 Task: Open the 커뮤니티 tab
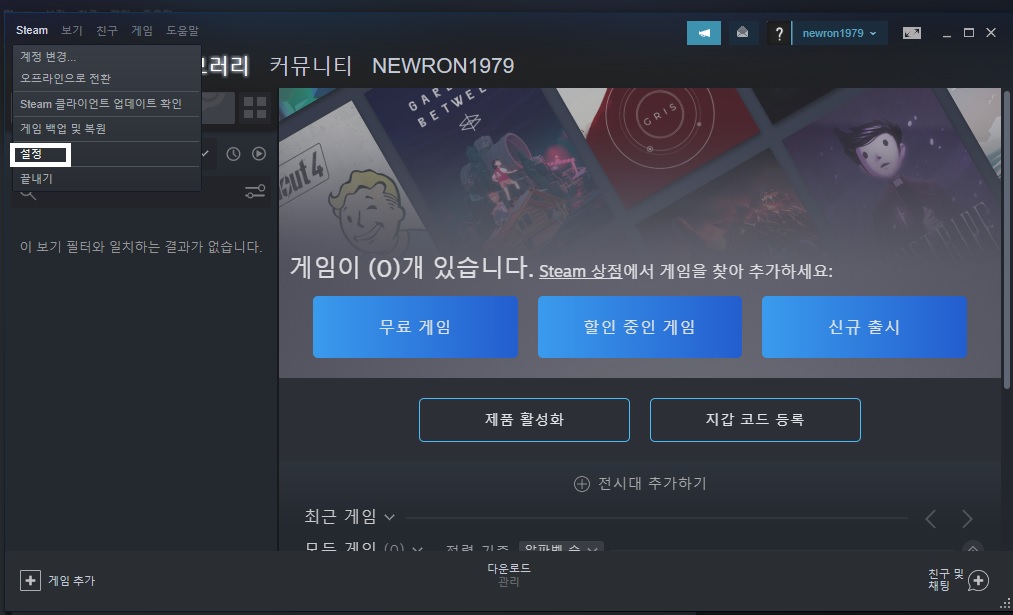pyautogui.click(x=311, y=66)
